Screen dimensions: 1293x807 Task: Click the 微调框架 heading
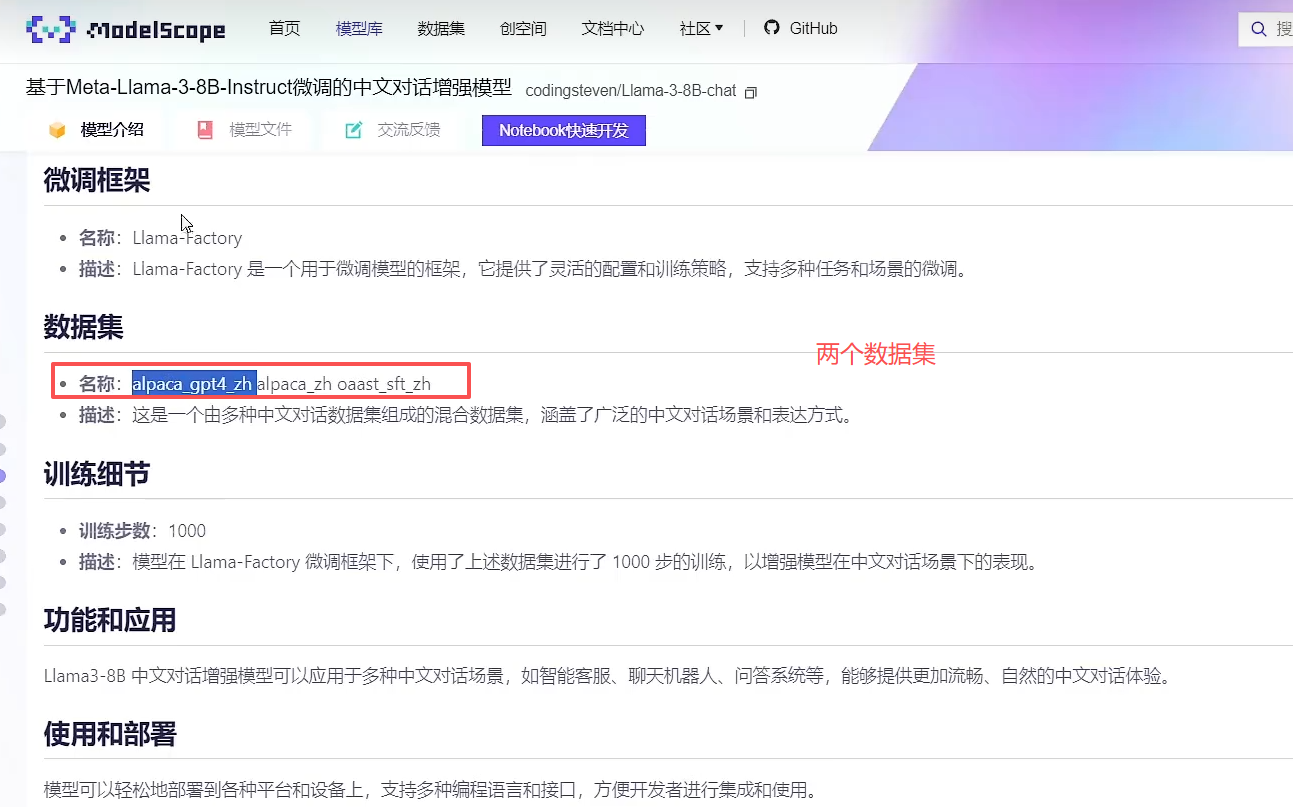coord(97,181)
